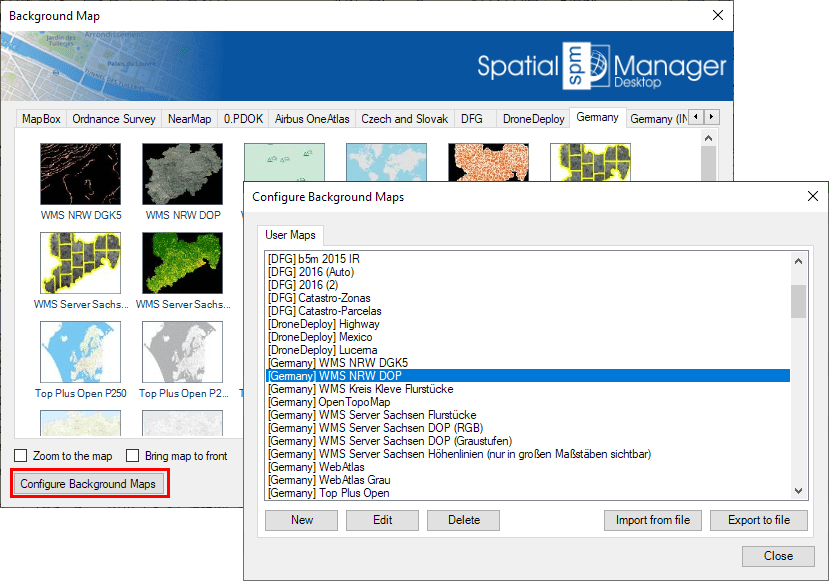Delete the highlighted WMS NRW DOP entry

coord(463,520)
